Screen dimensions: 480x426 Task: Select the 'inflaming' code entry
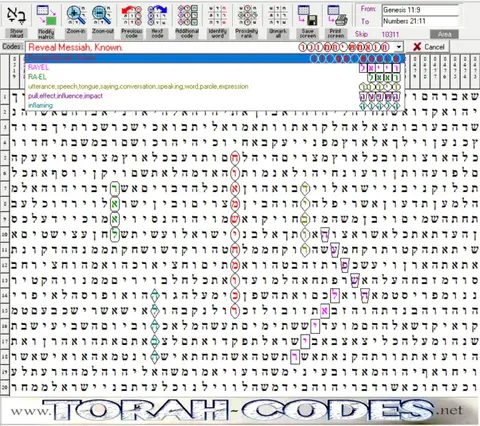coord(215,105)
